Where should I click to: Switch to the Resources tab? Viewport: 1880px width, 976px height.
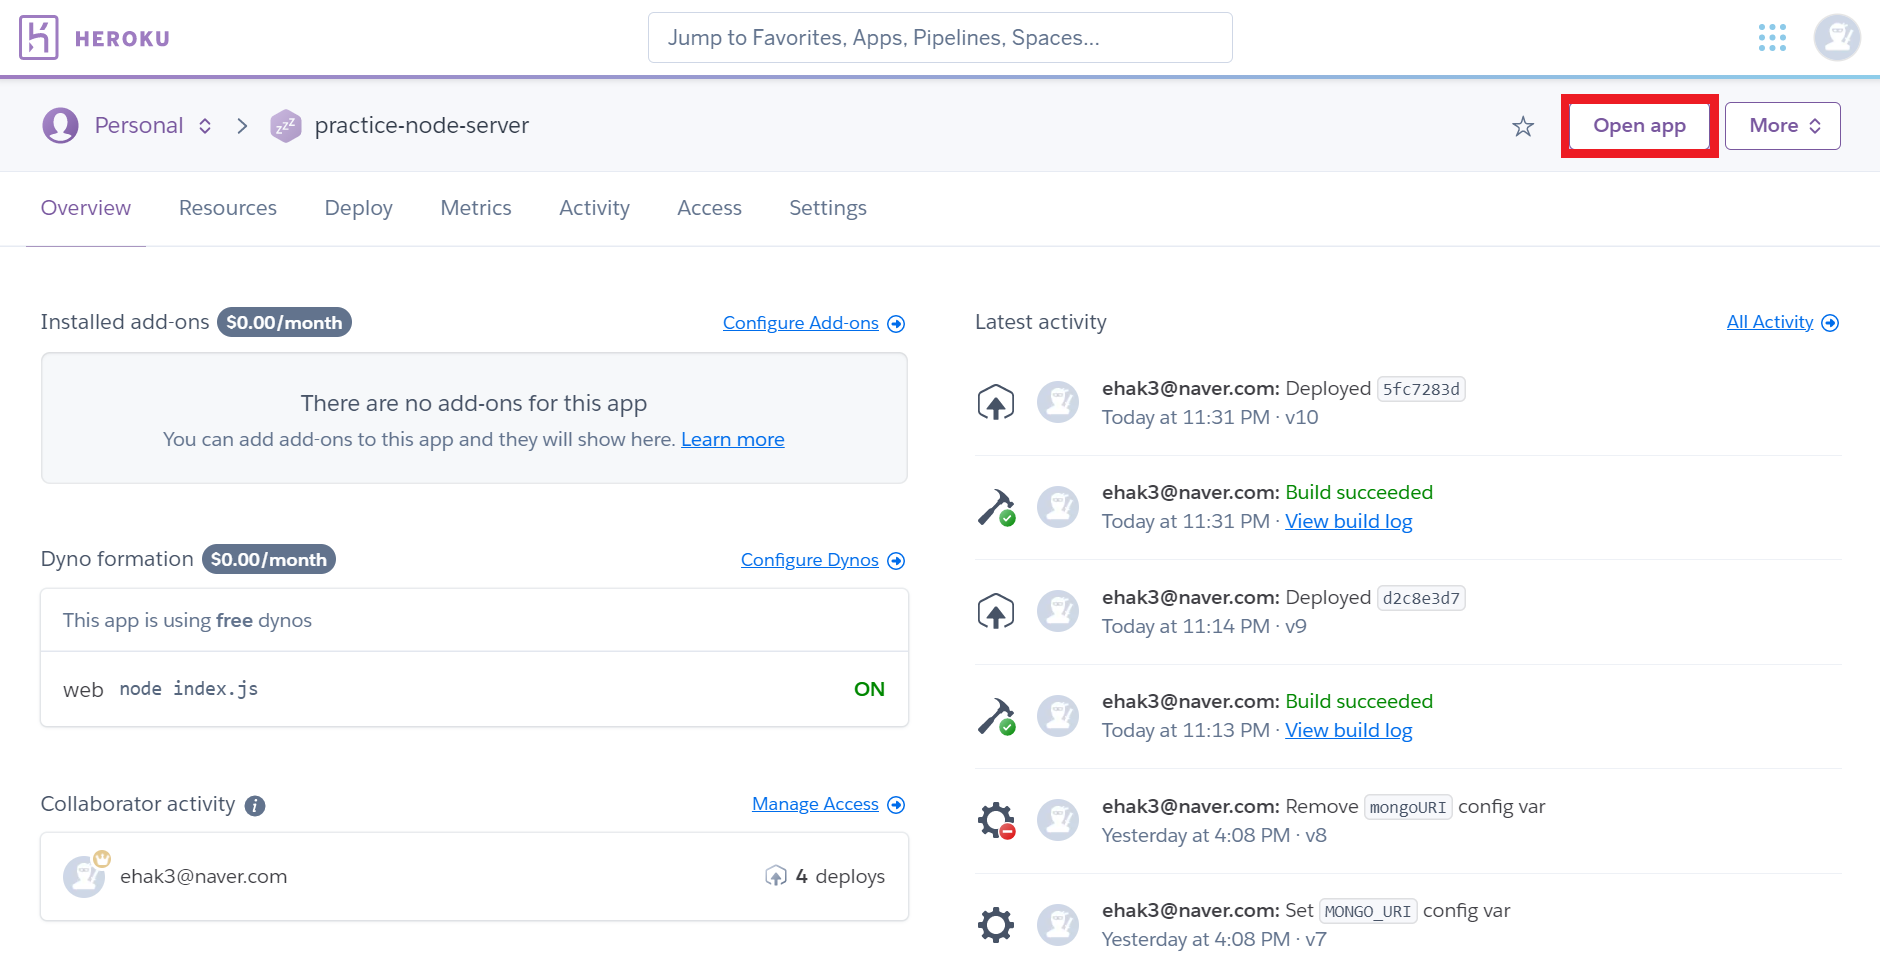[x=228, y=208]
